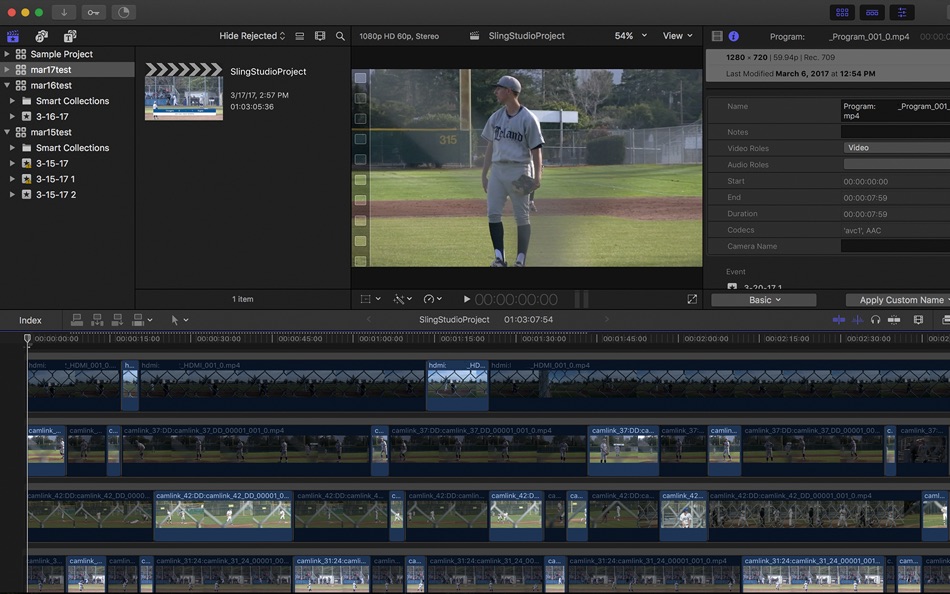The width and height of the screenshot is (950, 594).
Task: Click the '1 item' browser status
Action: pyautogui.click(x=242, y=299)
